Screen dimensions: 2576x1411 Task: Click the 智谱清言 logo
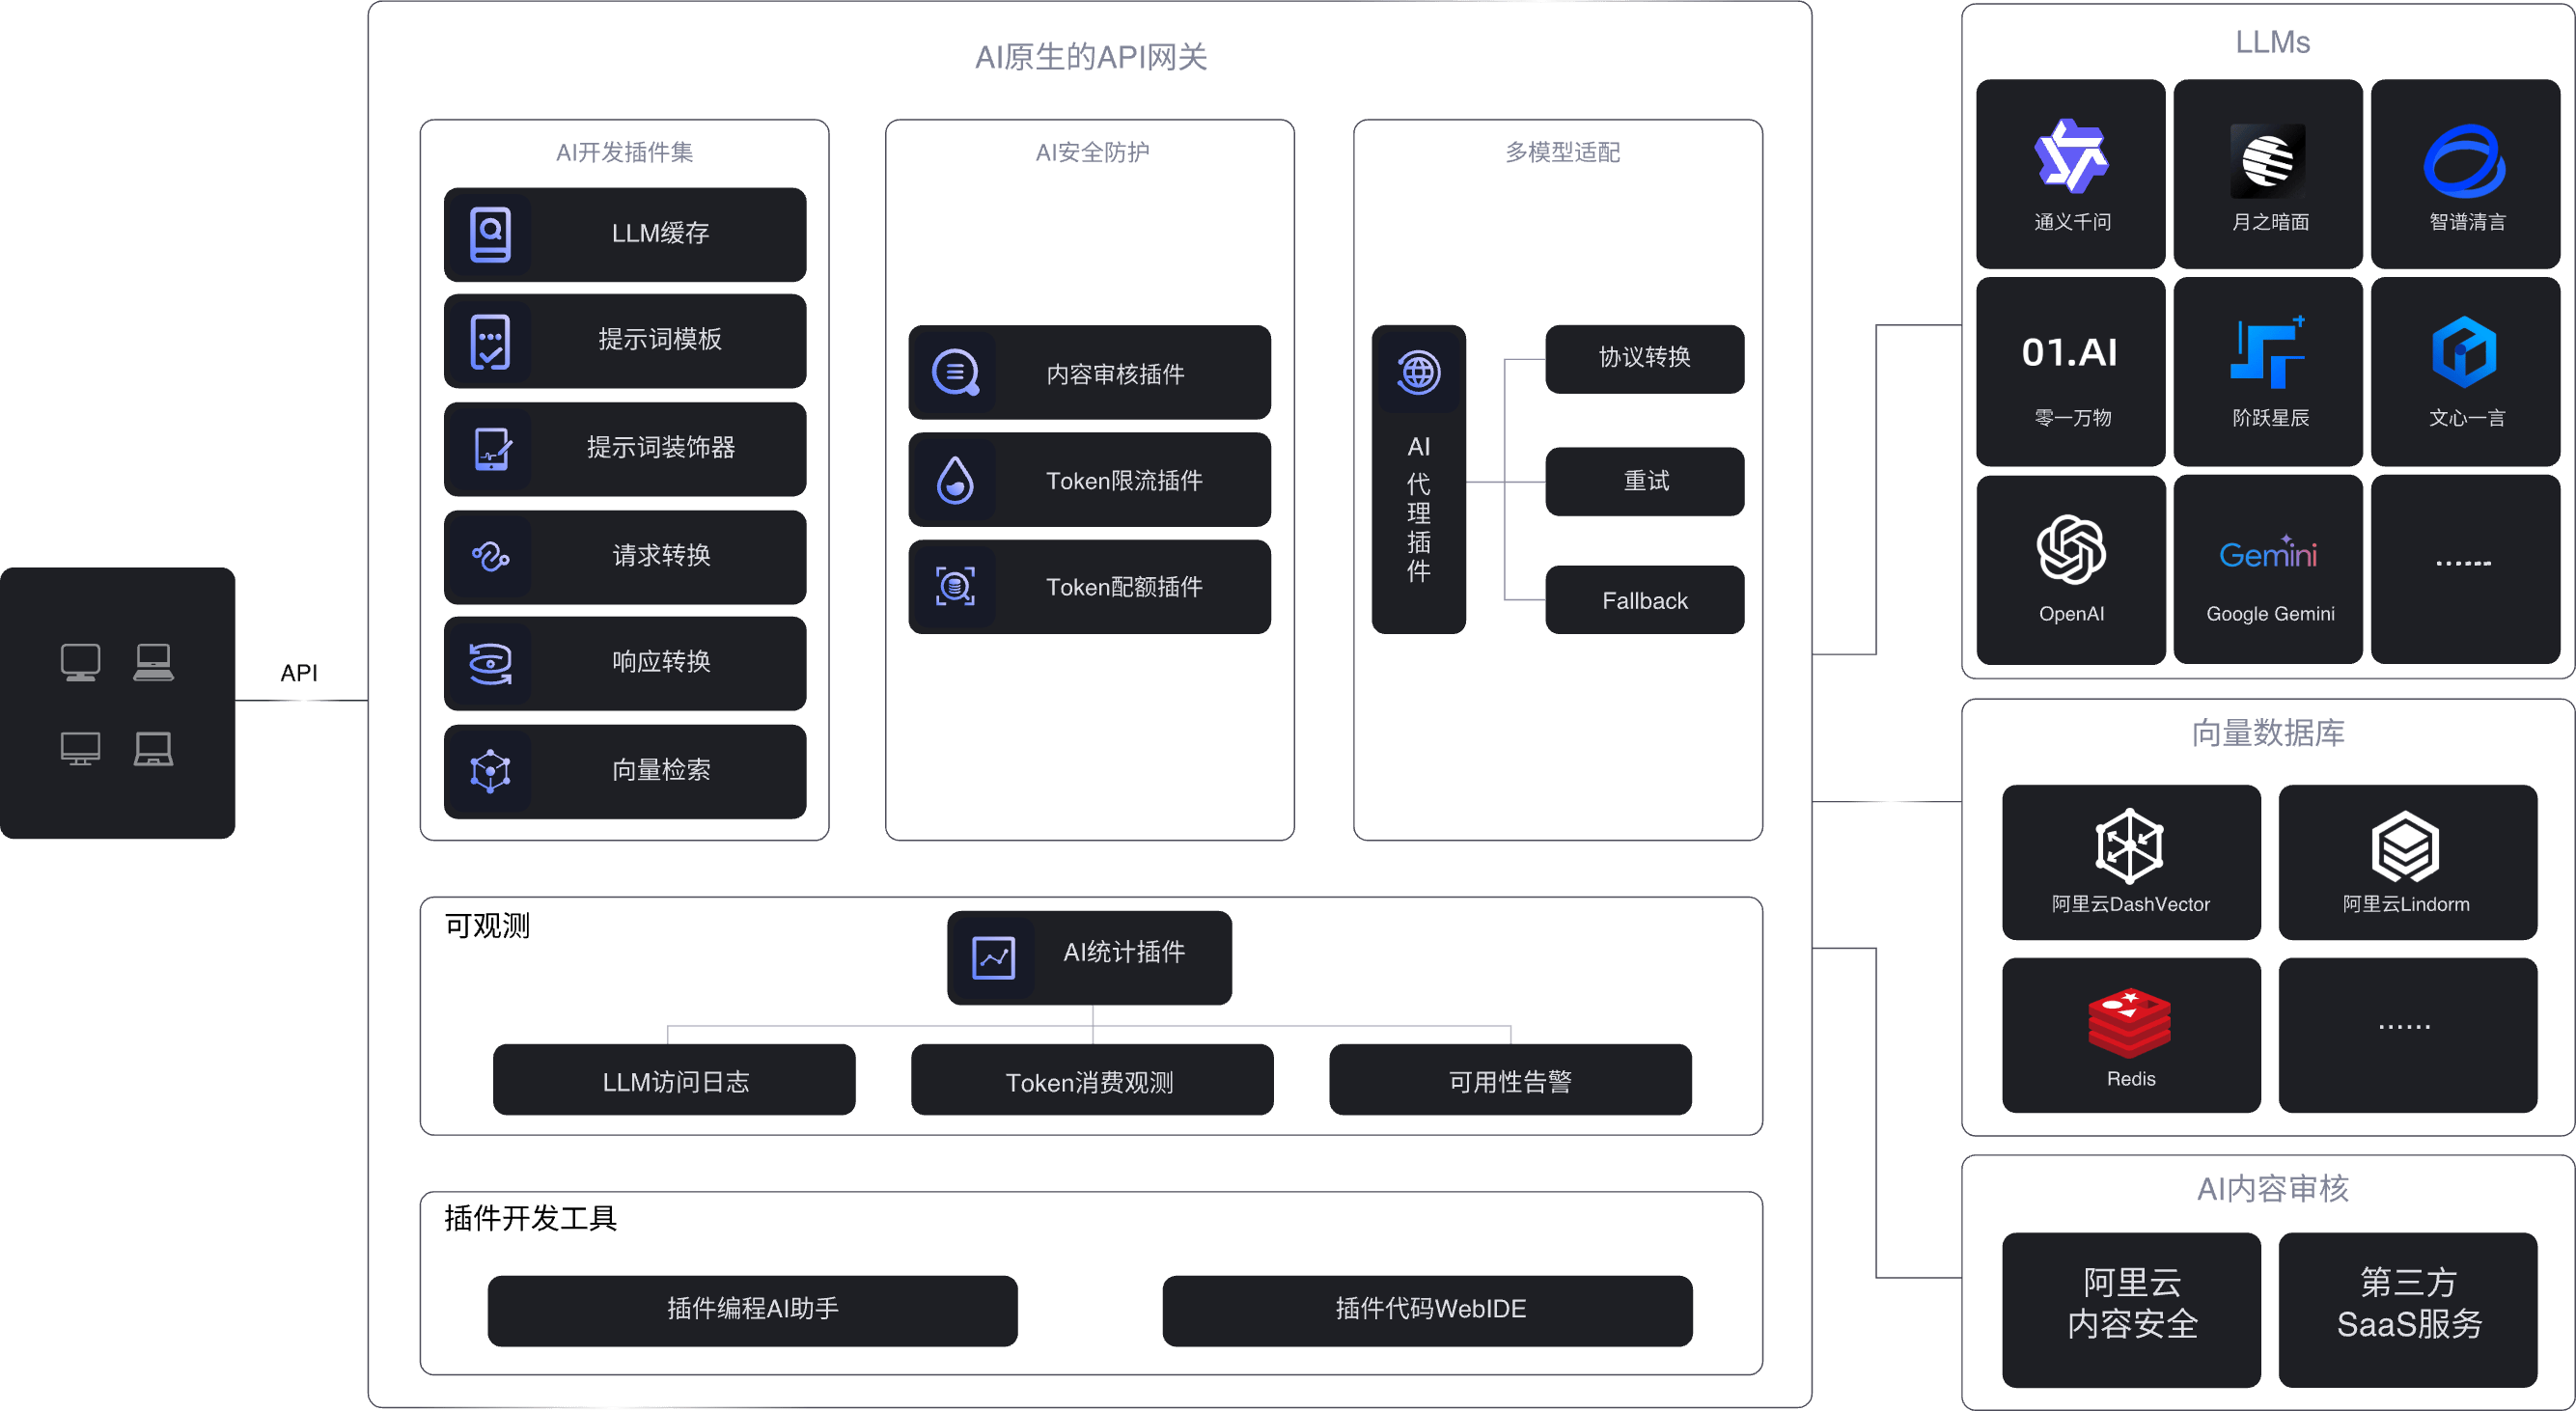pyautogui.click(x=2464, y=161)
